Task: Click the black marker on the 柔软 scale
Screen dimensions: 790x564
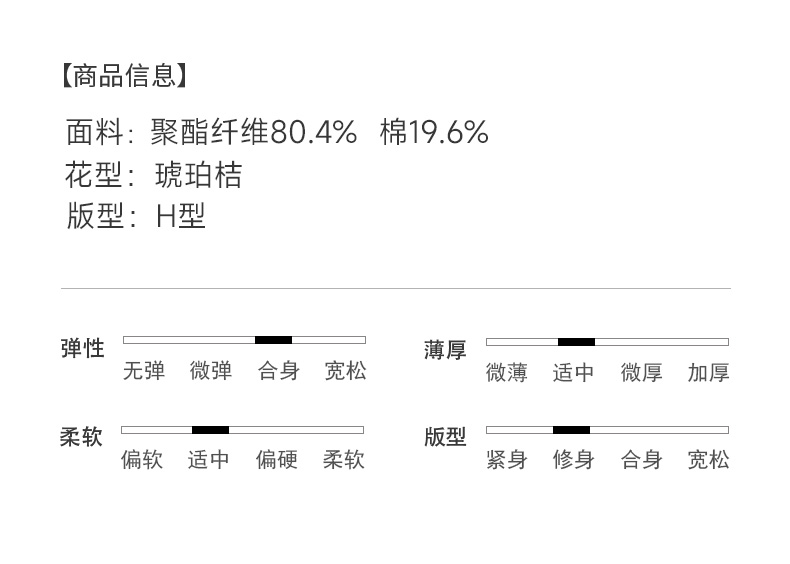Action: pyautogui.click(x=210, y=430)
